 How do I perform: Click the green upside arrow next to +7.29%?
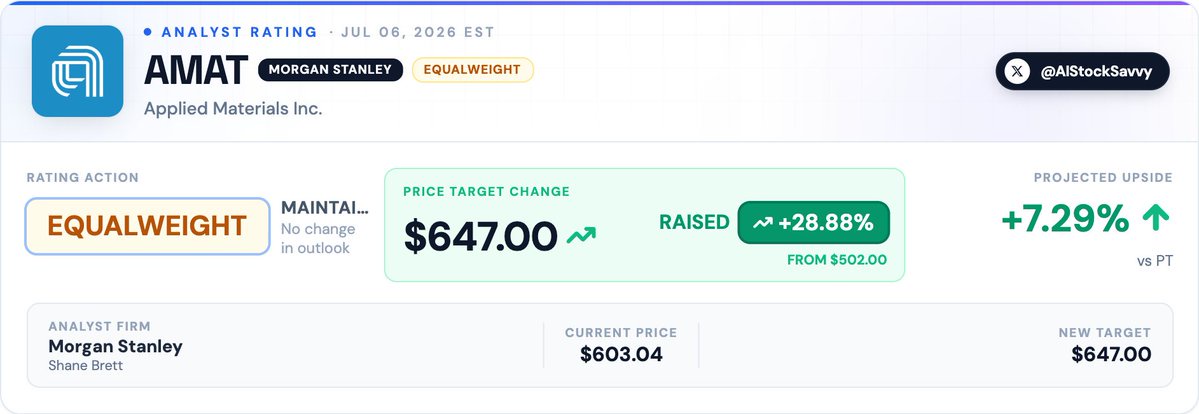(x=1155, y=220)
